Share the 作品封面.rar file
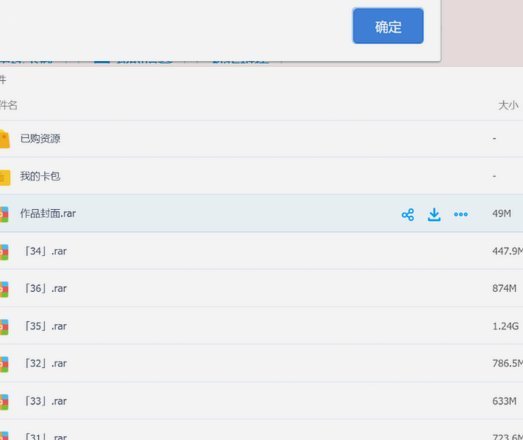The height and width of the screenshot is (440, 523). click(408, 214)
